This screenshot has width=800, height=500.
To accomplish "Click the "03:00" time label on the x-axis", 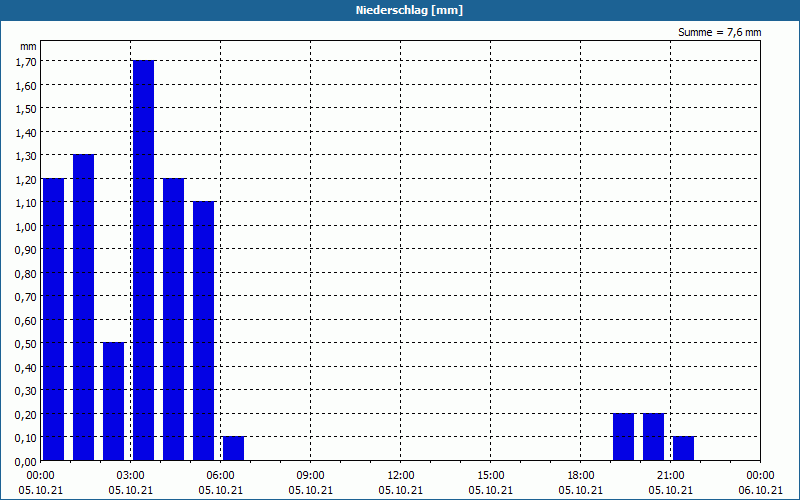I will coord(131,476).
